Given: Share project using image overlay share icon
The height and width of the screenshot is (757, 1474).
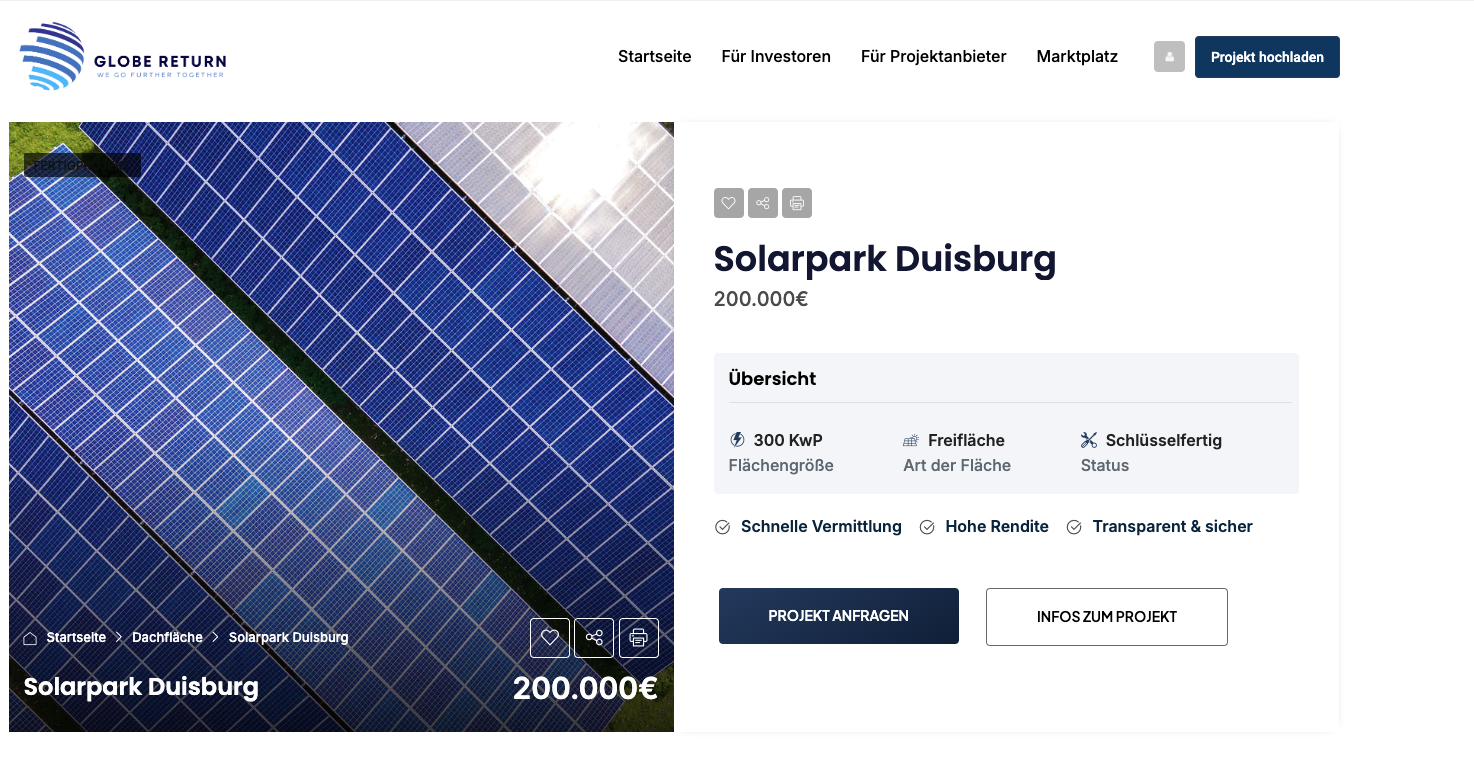Looking at the screenshot, I should (x=594, y=637).
